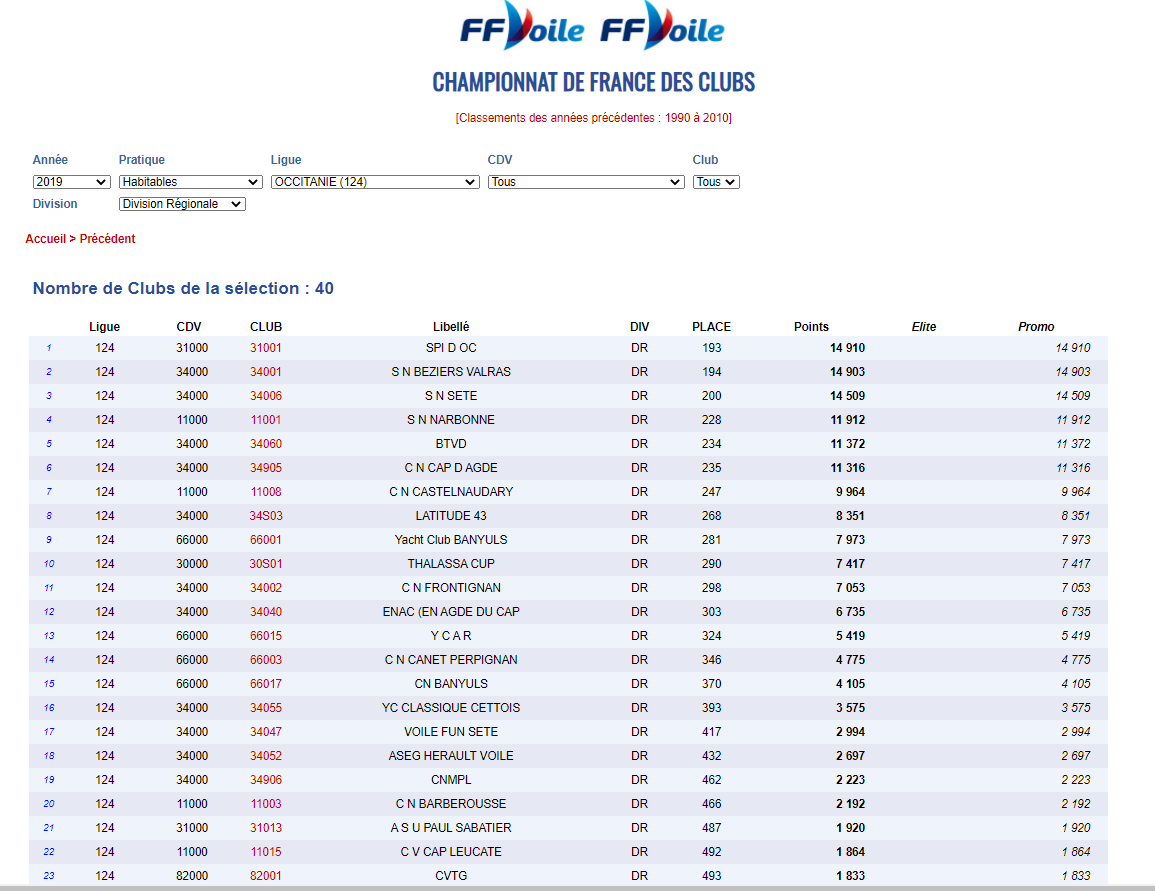This screenshot has width=1155, height=891.
Task: Open club code 31001 SPI D OC
Action: click(x=266, y=348)
